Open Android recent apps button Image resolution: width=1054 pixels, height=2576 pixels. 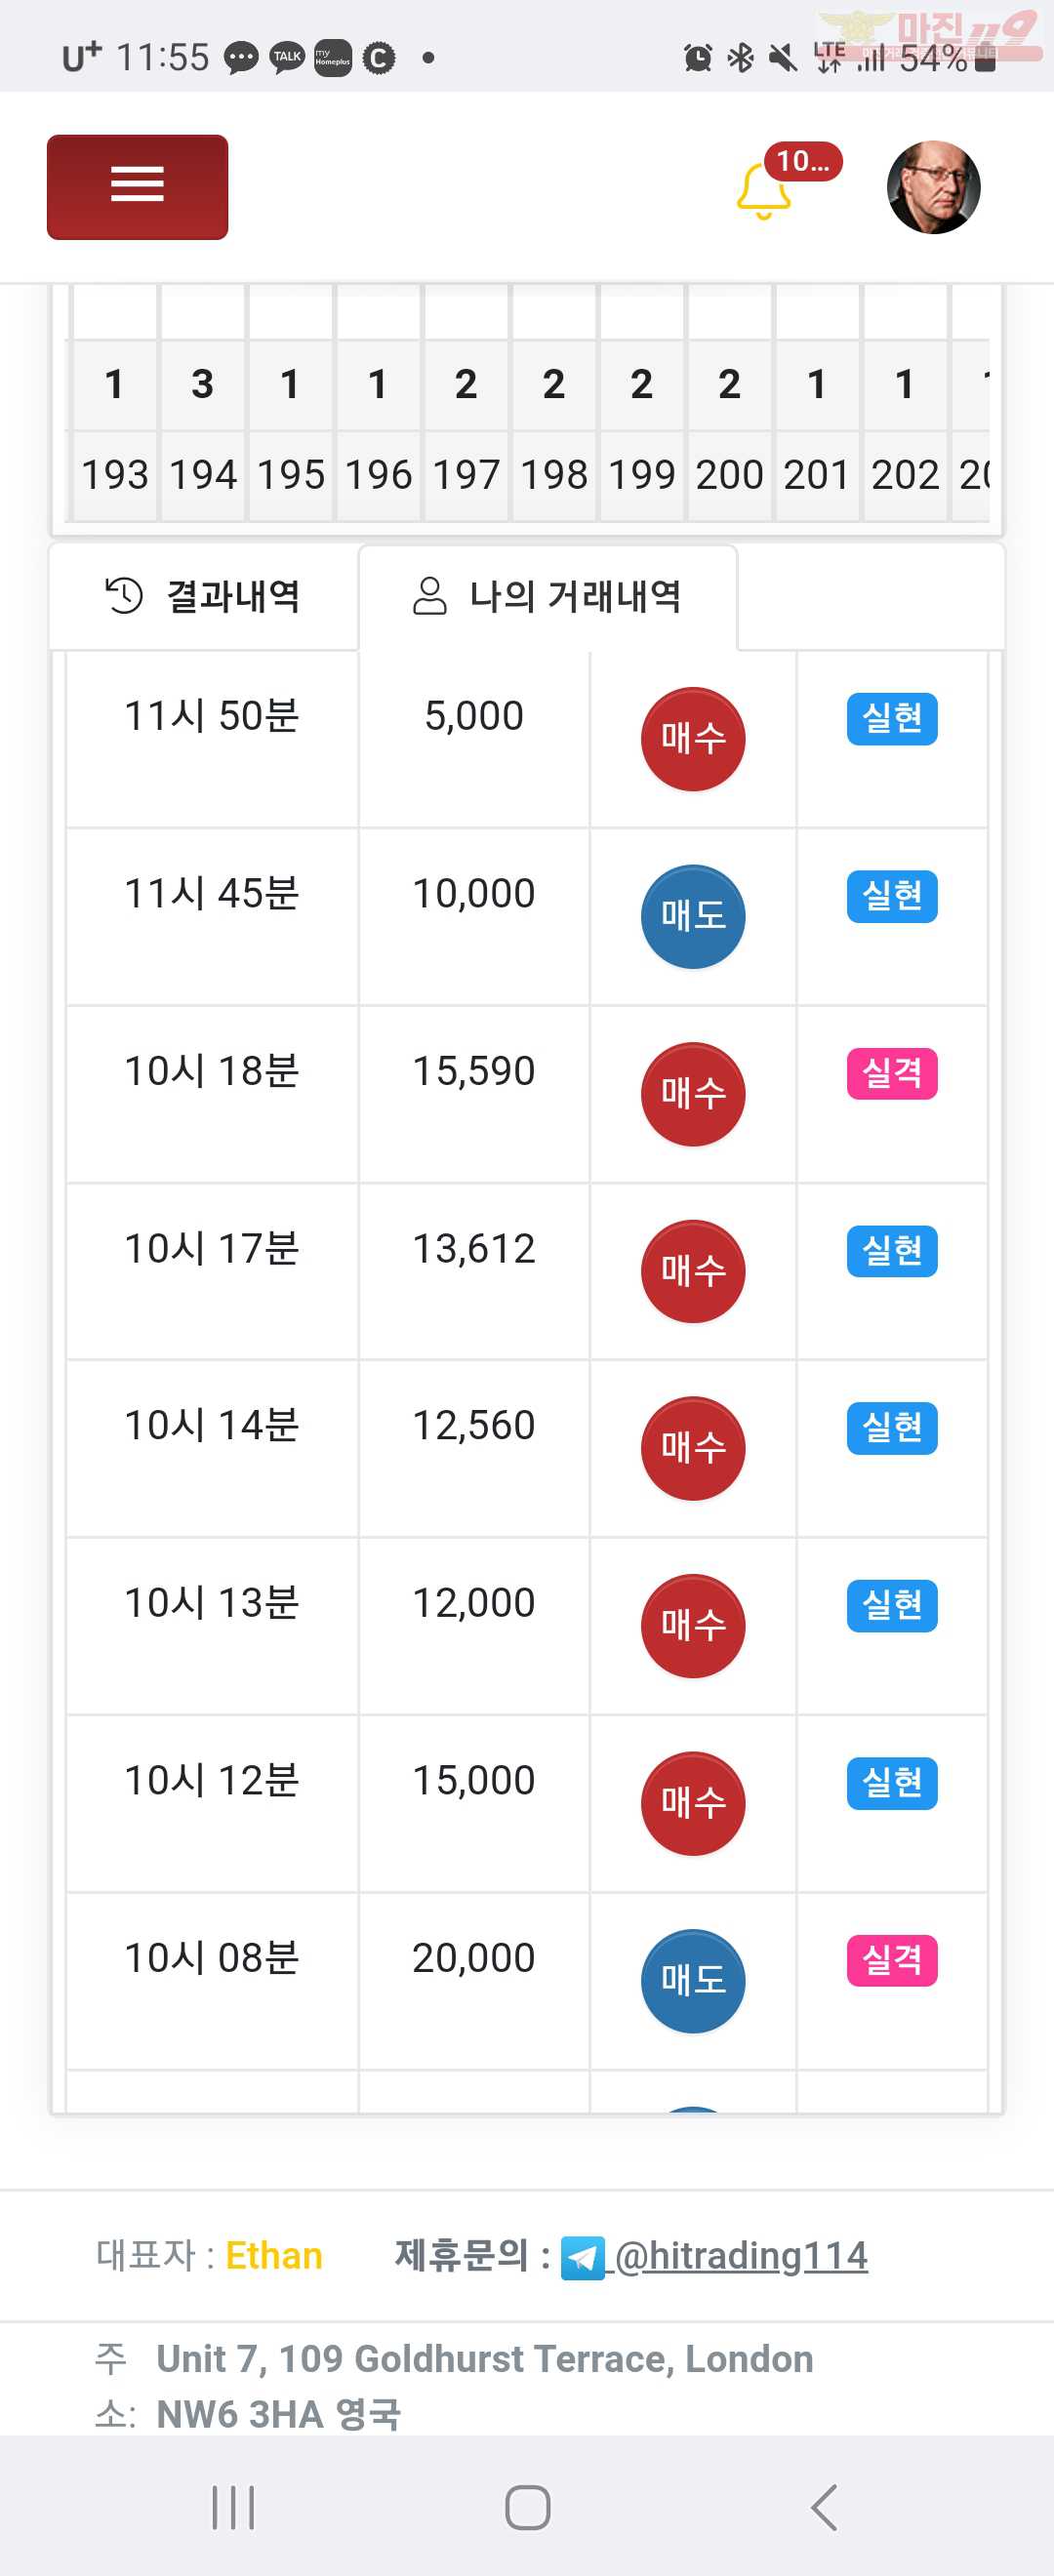[x=233, y=2507]
